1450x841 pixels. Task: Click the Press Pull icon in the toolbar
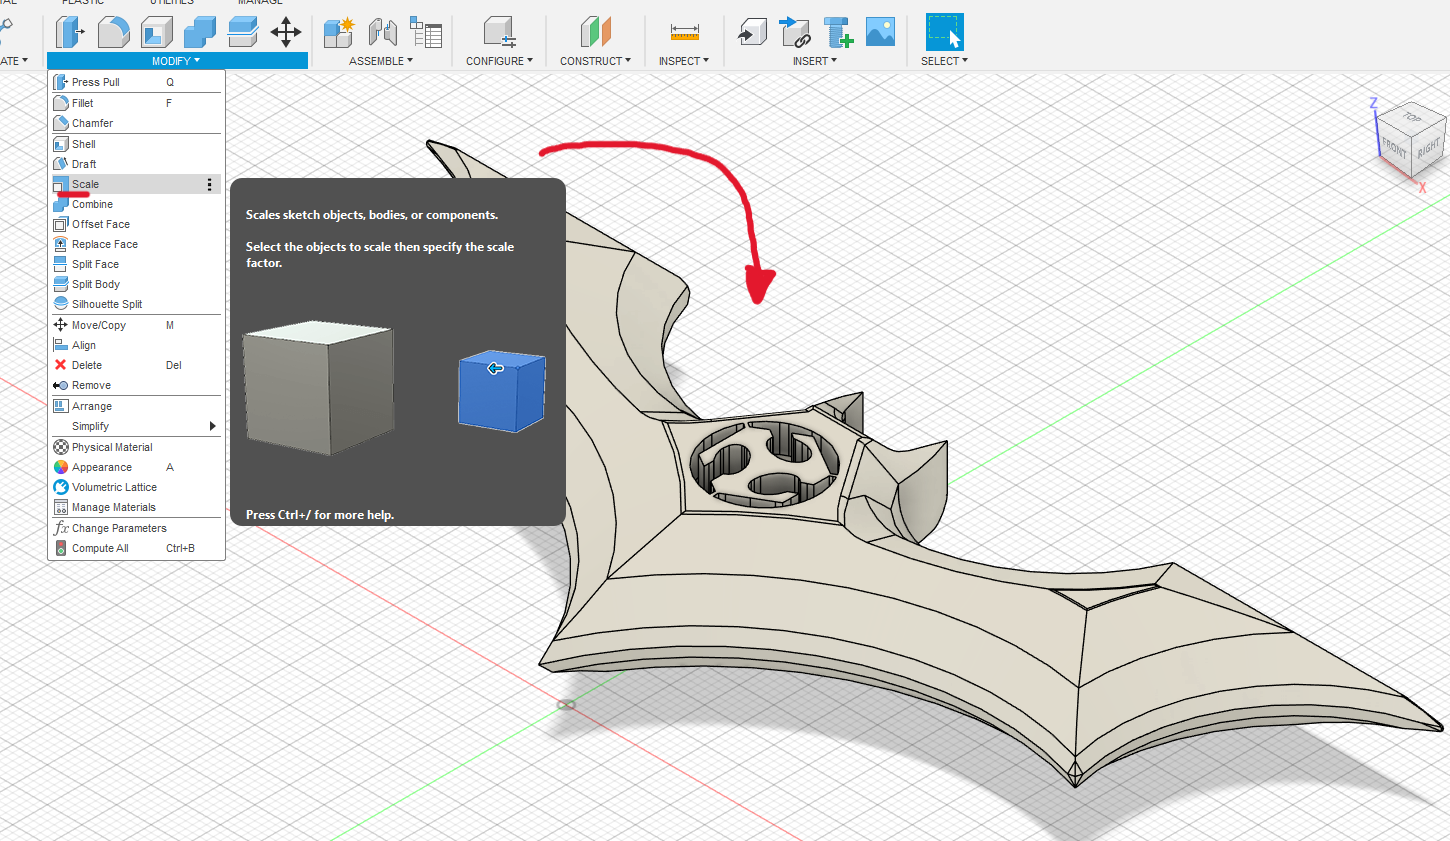(69, 32)
